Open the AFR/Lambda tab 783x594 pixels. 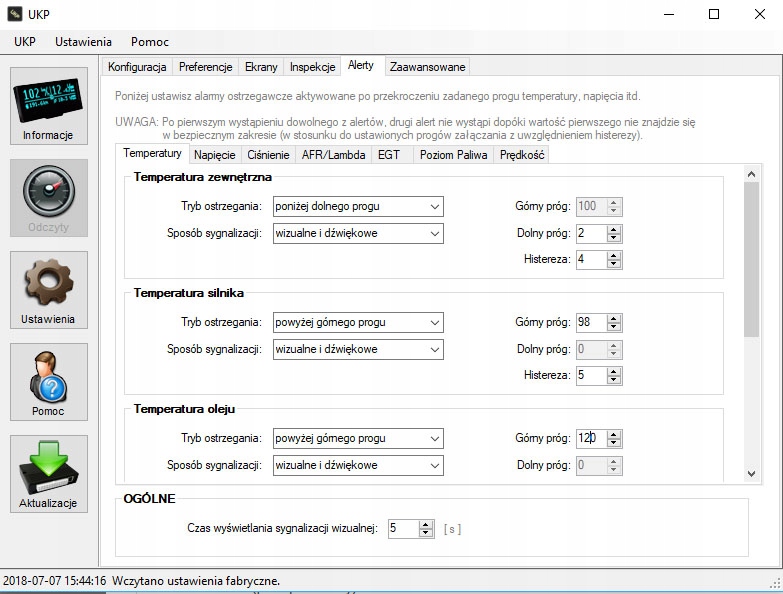click(335, 155)
